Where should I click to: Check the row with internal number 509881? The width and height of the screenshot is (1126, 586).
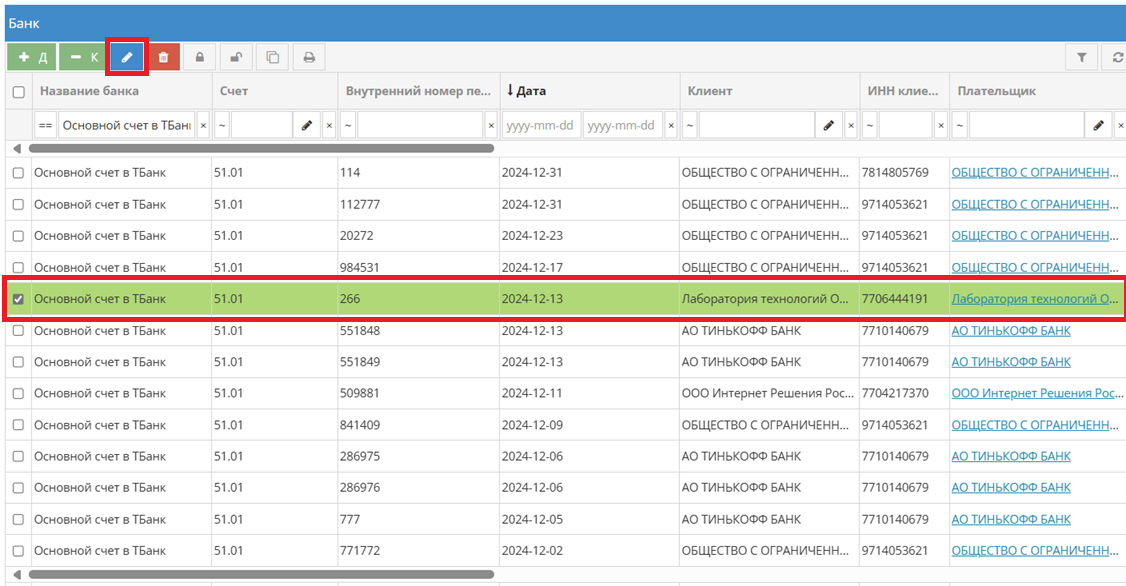18,394
